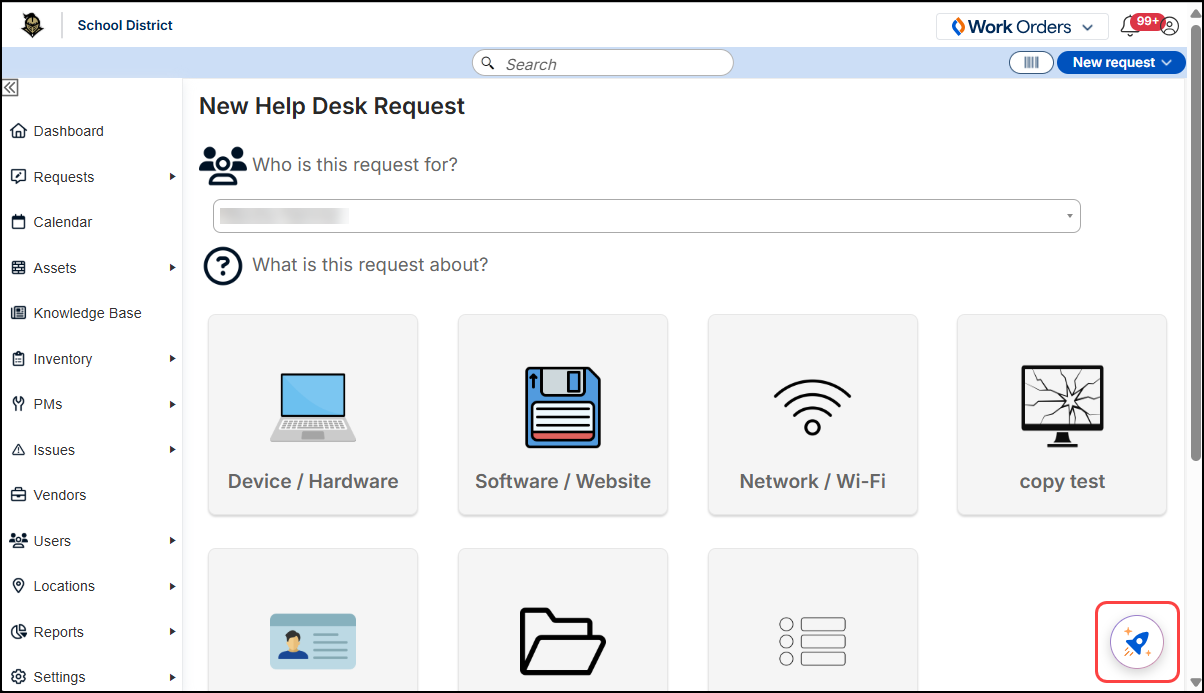The width and height of the screenshot is (1204, 693).
Task: Expand the Assets submenu arrow
Action: click(173, 268)
